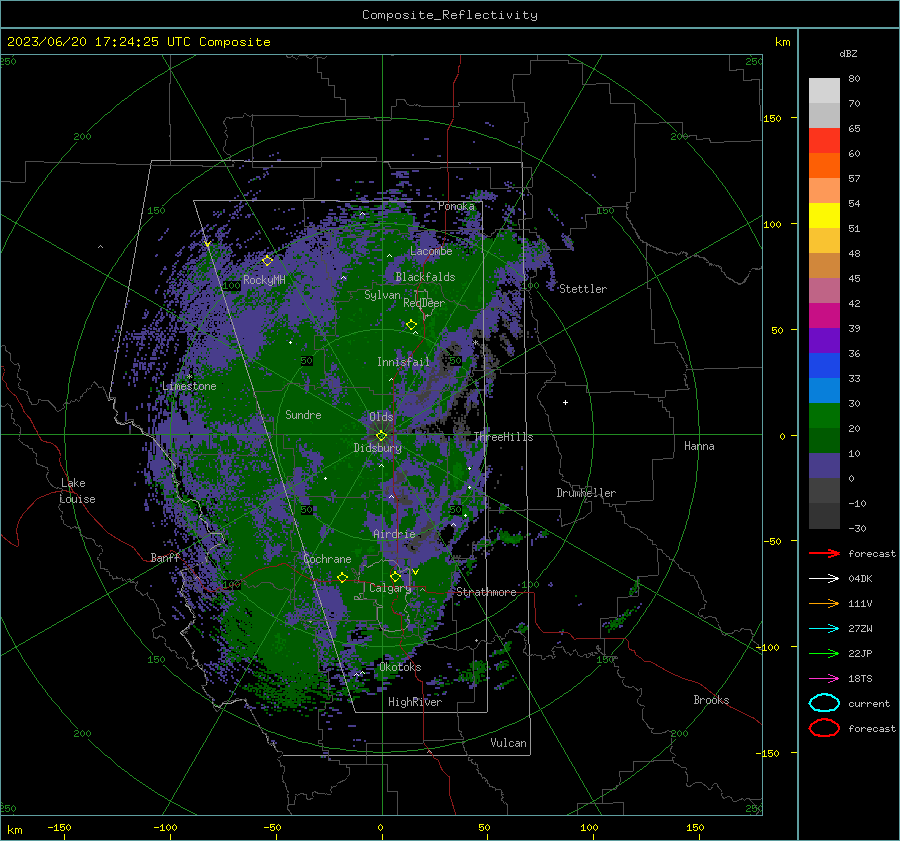Click the Ponoka city label
Screen dimensions: 900x841
(456, 206)
